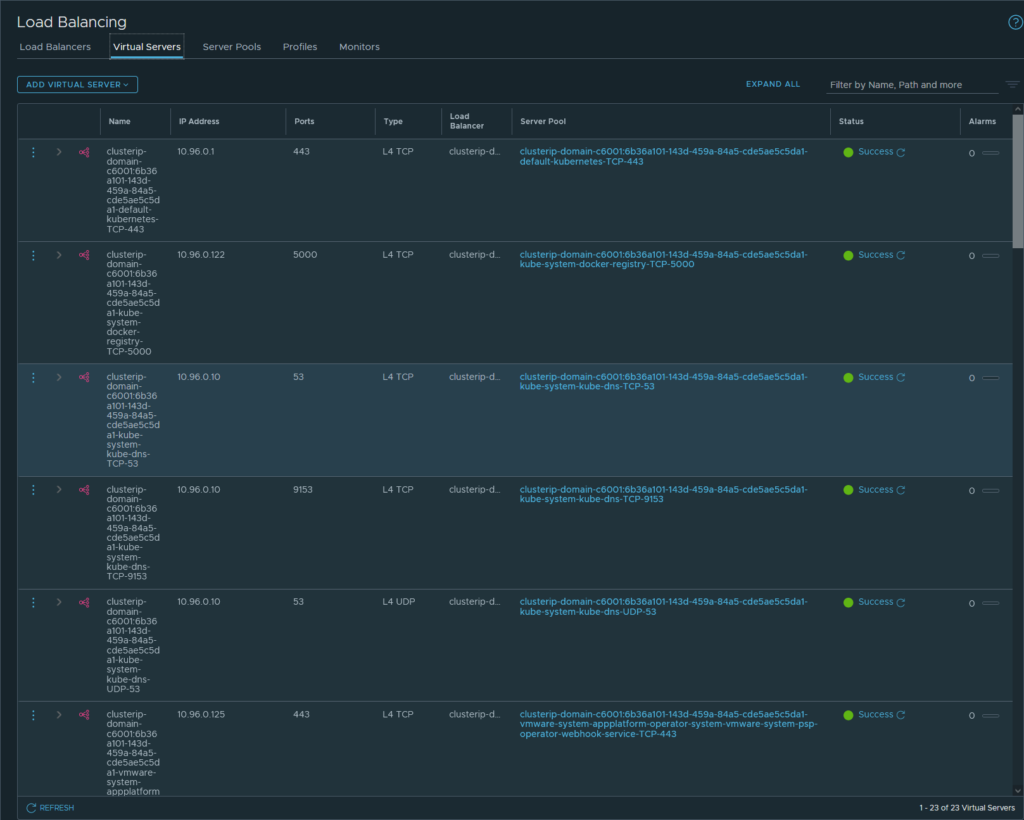Click the Name column header
Viewport: 1024px width, 820px height.
(120, 121)
